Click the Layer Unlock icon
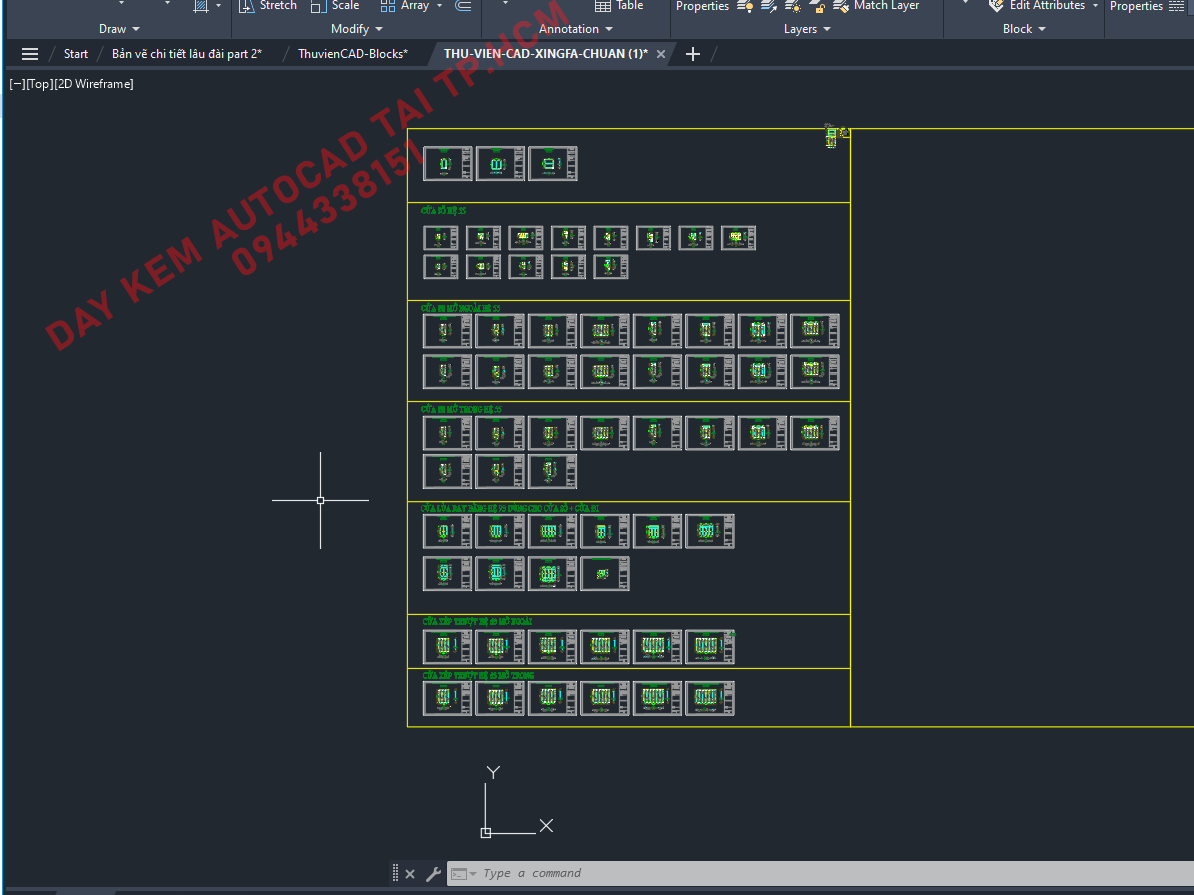Viewport: 1194px width, 895px height. coord(817,6)
